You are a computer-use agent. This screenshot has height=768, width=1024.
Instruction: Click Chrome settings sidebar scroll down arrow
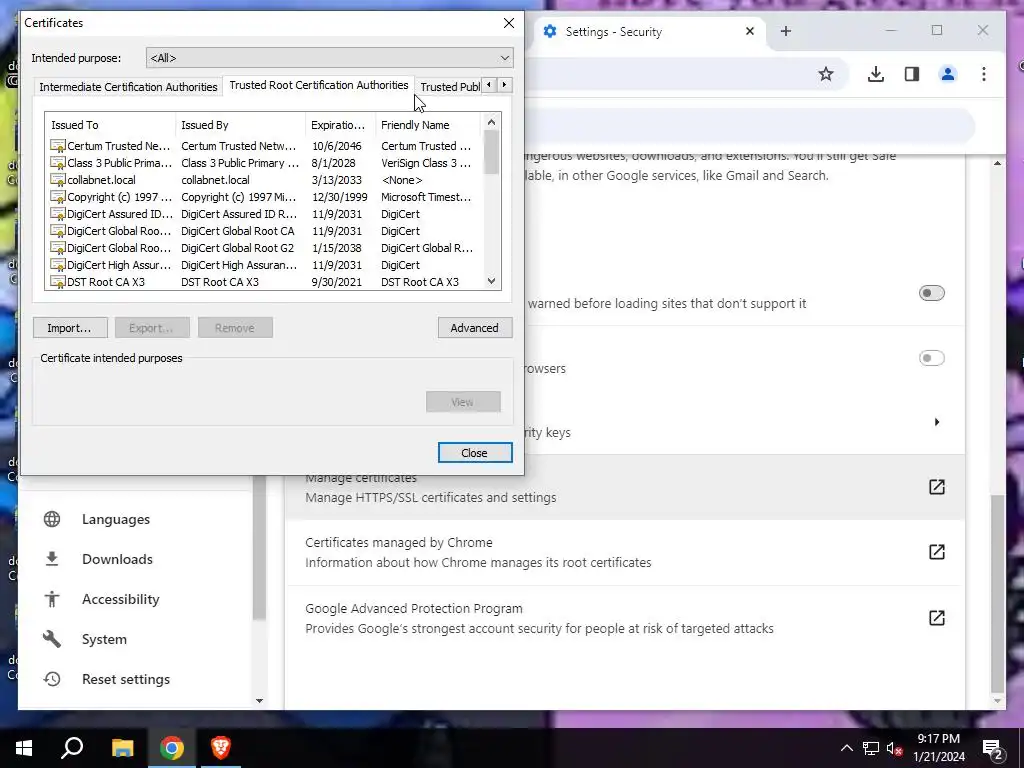(x=259, y=700)
